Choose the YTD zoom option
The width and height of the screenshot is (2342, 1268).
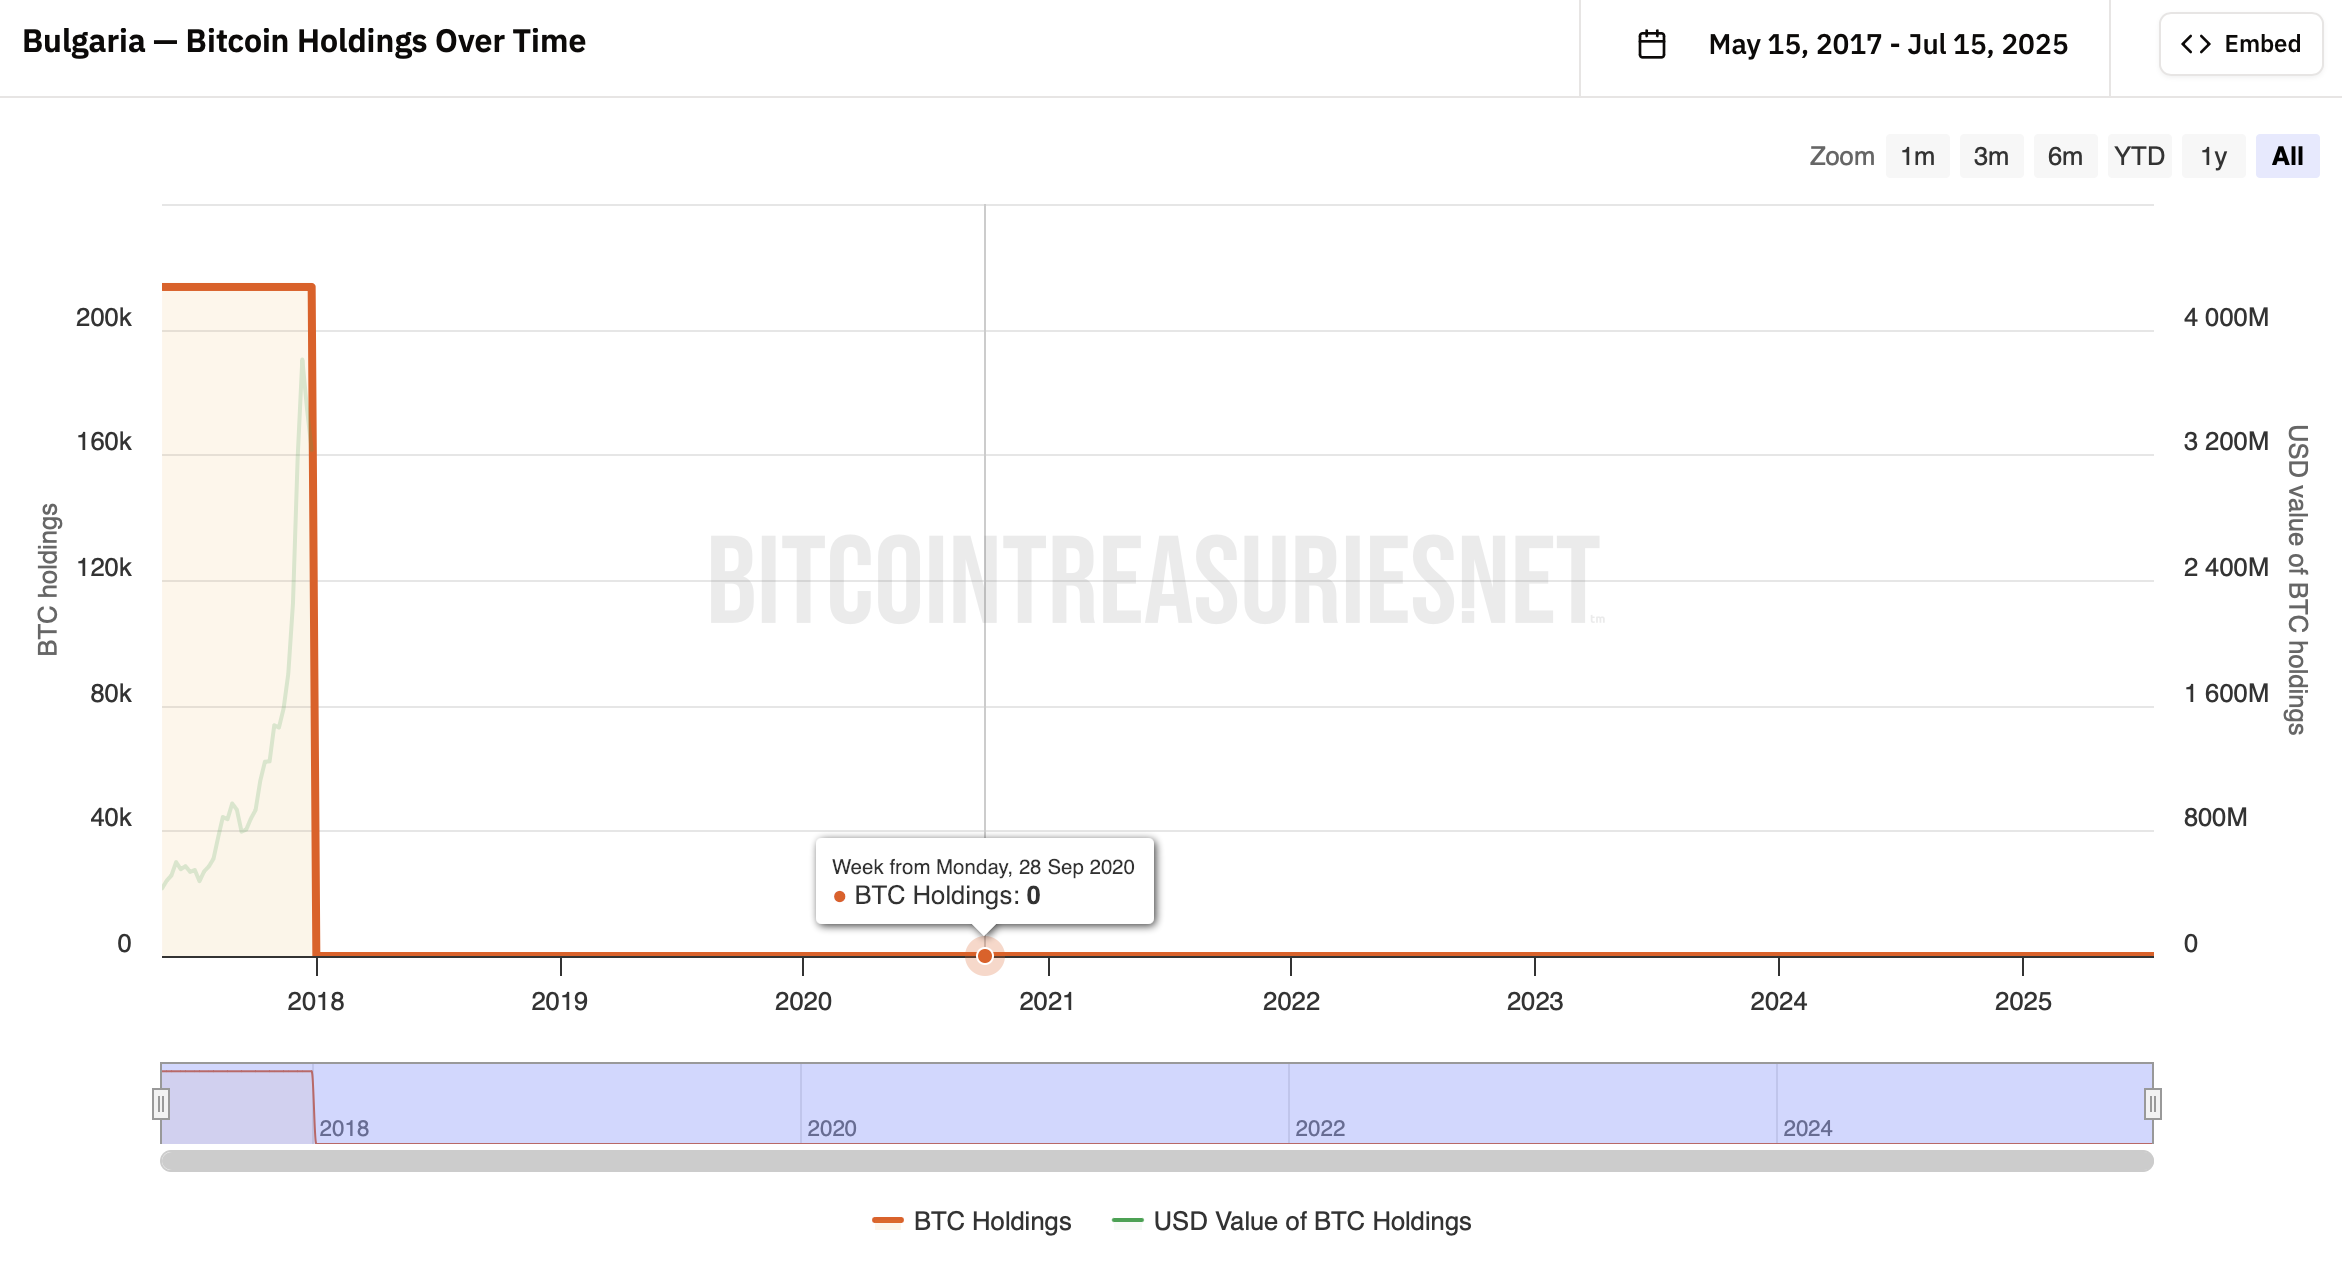coord(2139,156)
